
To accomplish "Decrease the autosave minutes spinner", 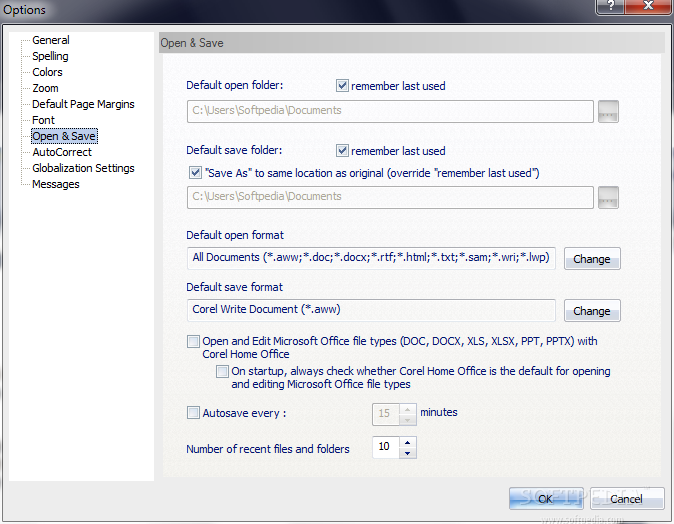I will tap(407, 420).
